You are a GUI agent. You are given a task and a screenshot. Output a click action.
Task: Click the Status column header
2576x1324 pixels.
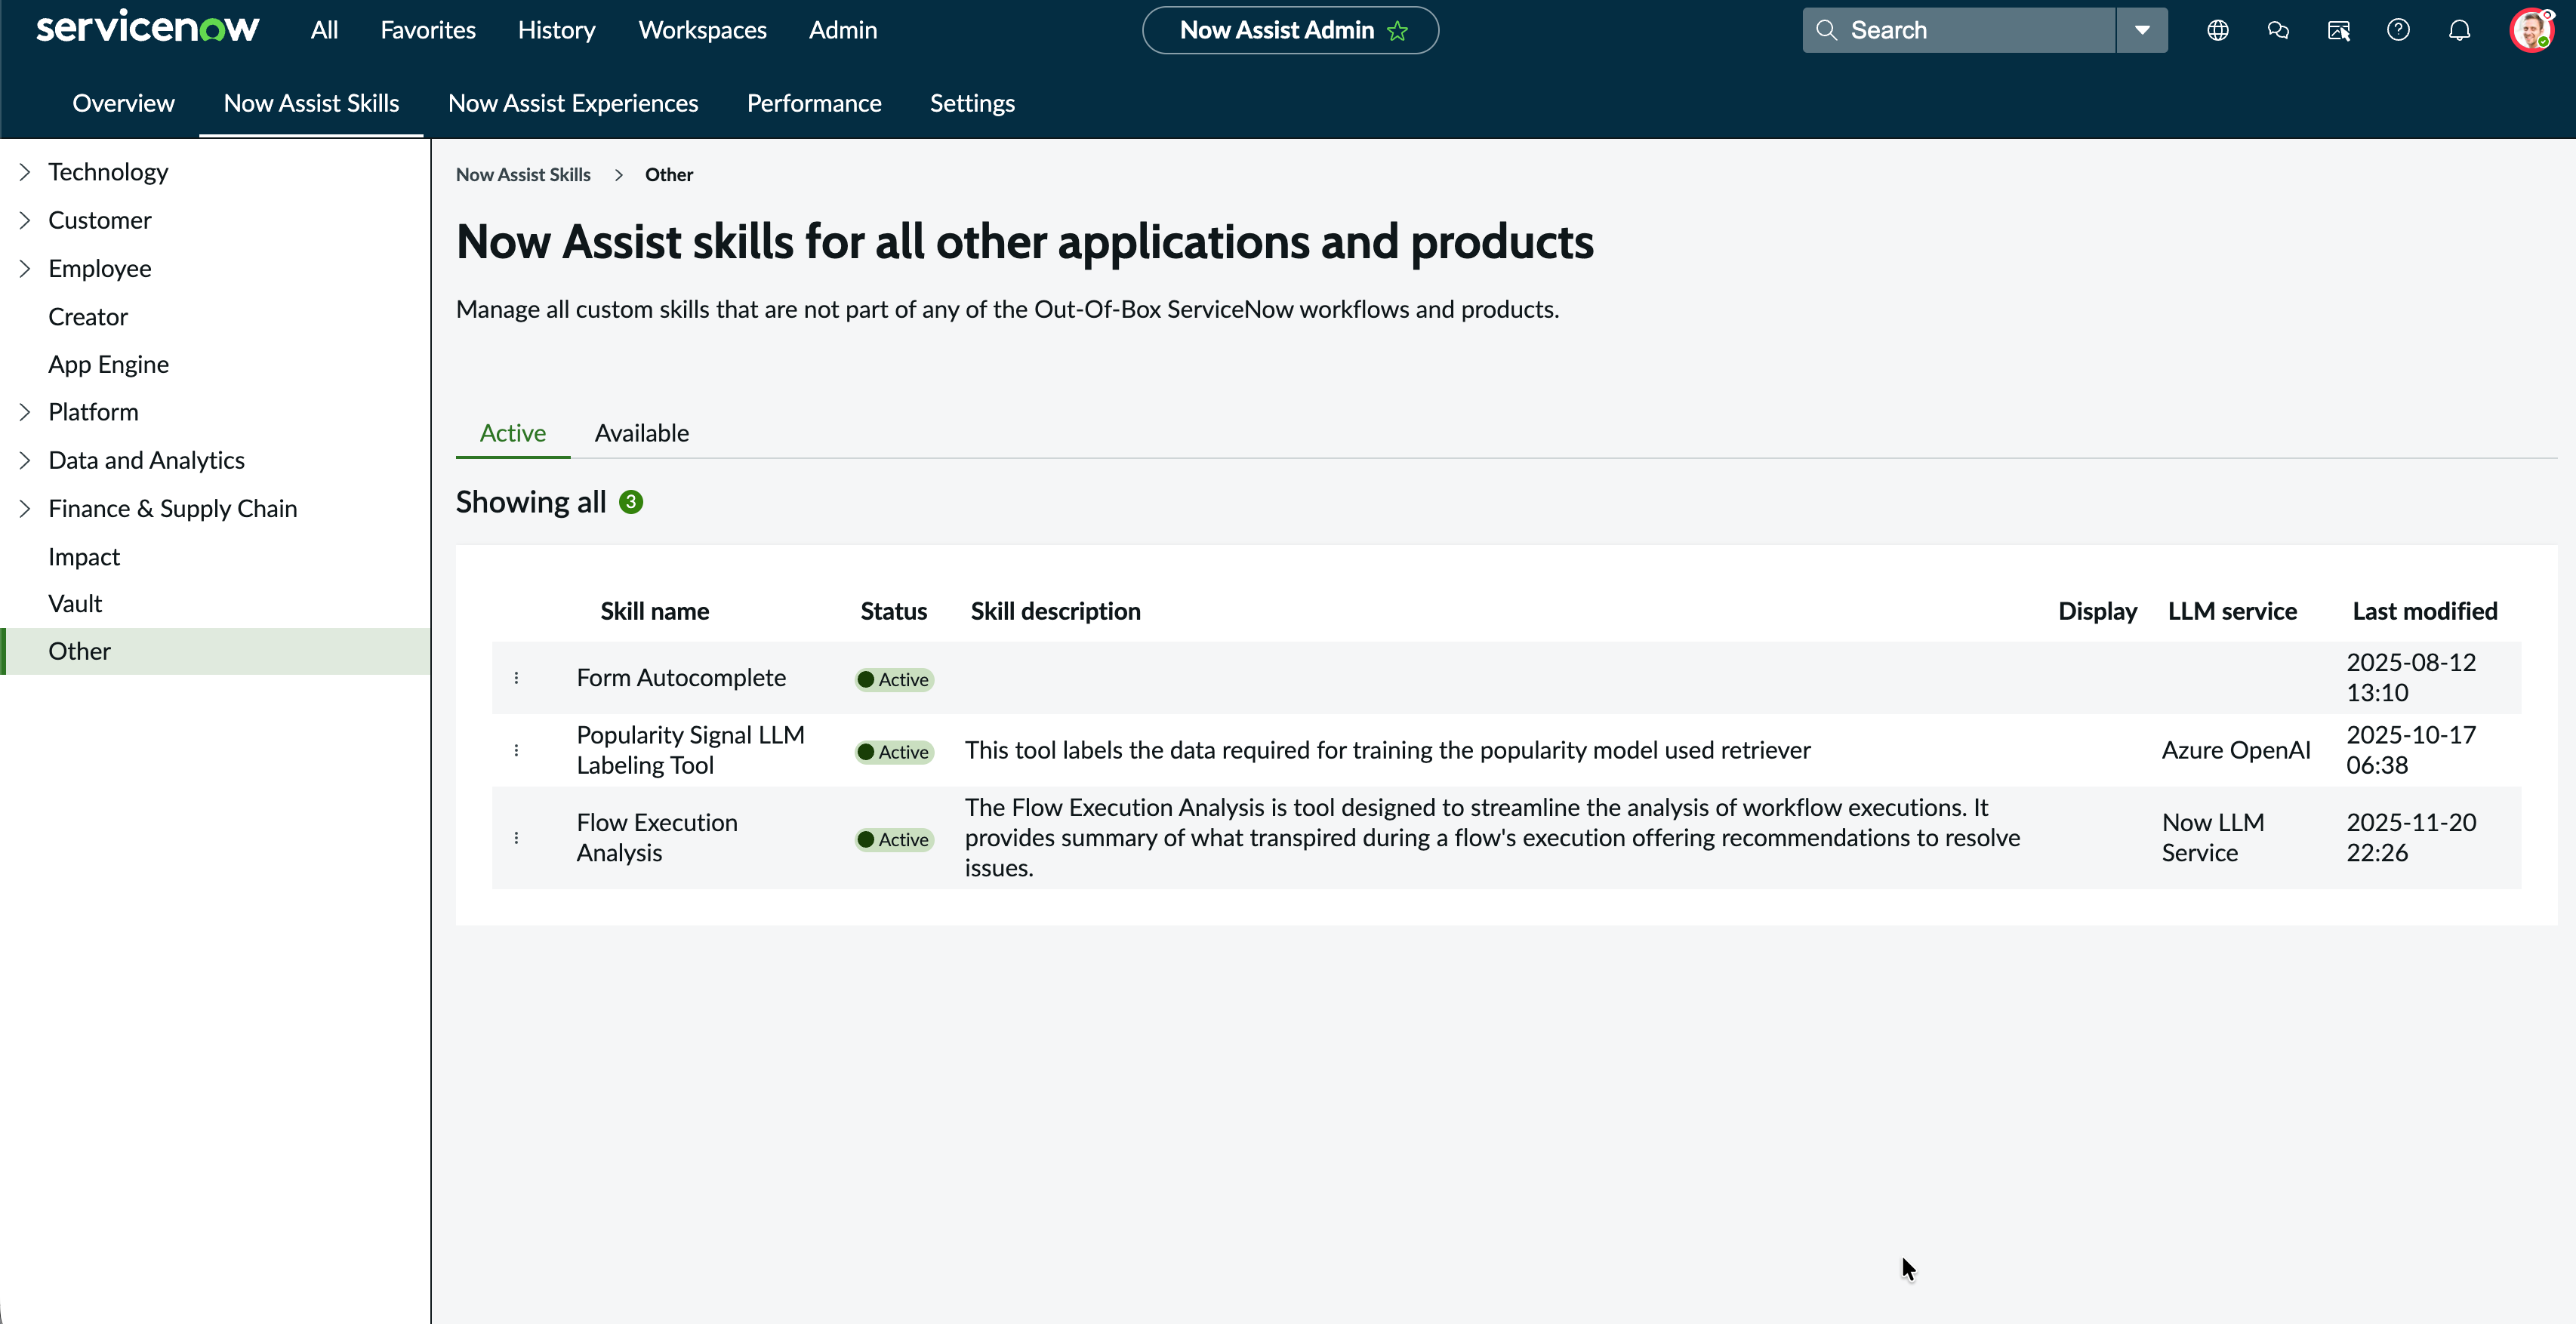pos(893,611)
